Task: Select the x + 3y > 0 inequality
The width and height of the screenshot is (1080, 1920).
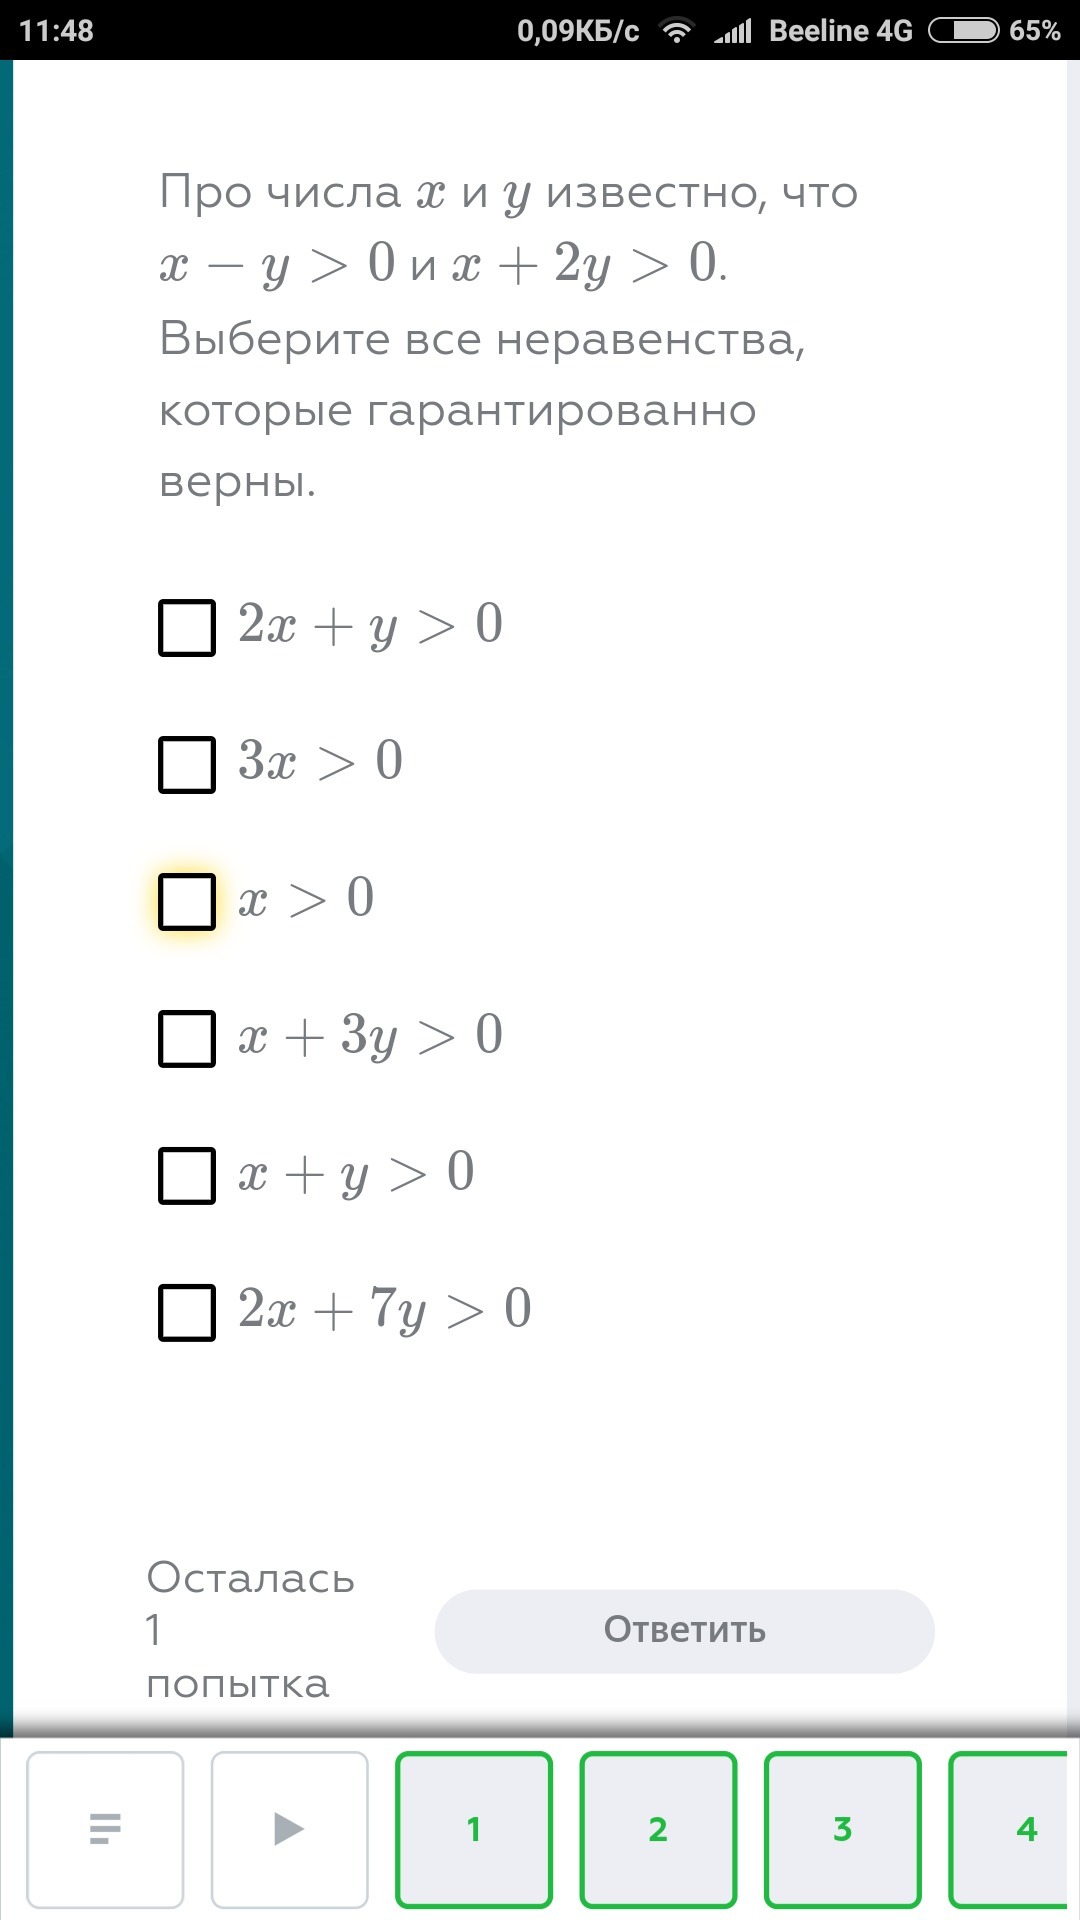Action: (186, 1039)
